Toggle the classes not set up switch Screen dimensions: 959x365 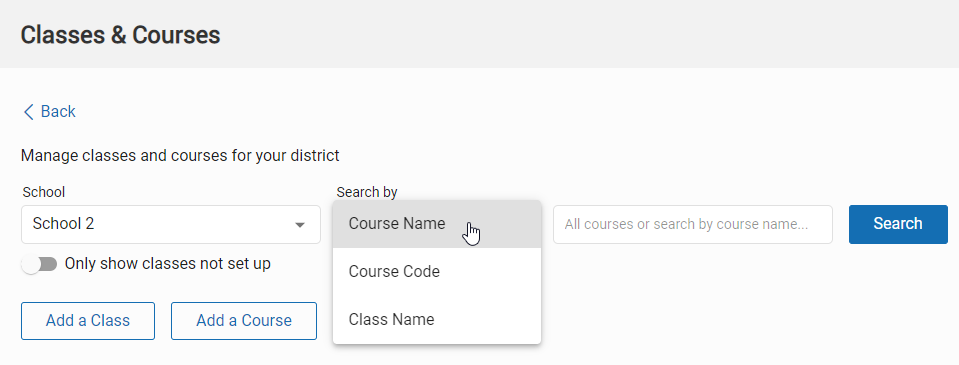click(x=39, y=264)
